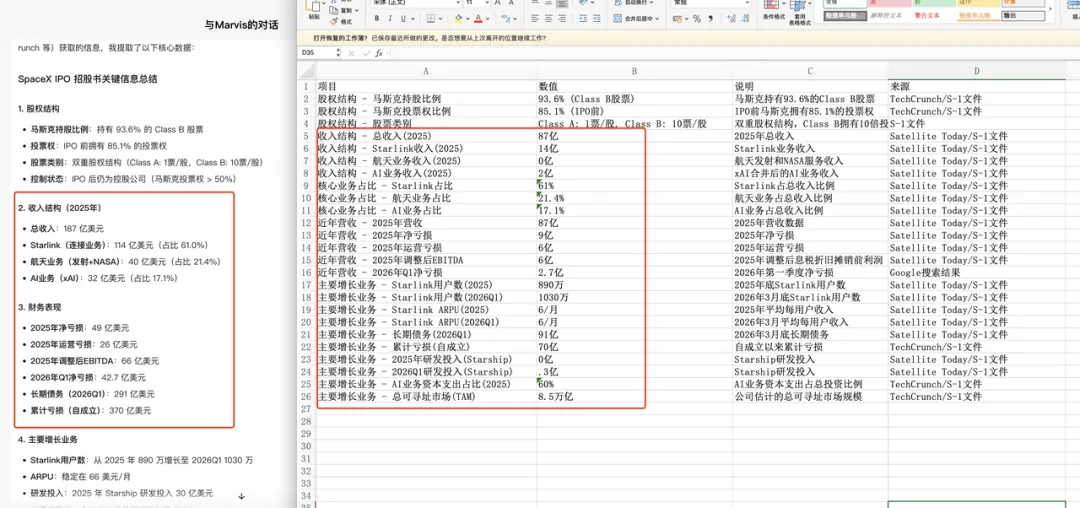This screenshot has width=1080, height=508.
Task: Click the Insert Function fx icon
Action: click(379, 53)
